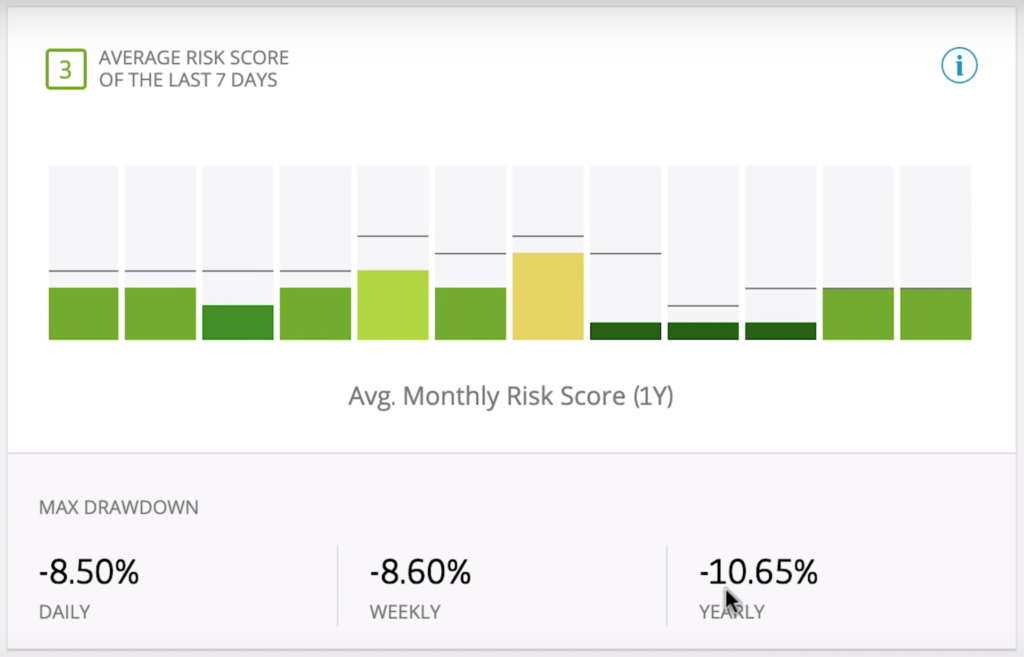Open details for the yearly drawdown figure
This screenshot has width=1024, height=657.
click(758, 572)
